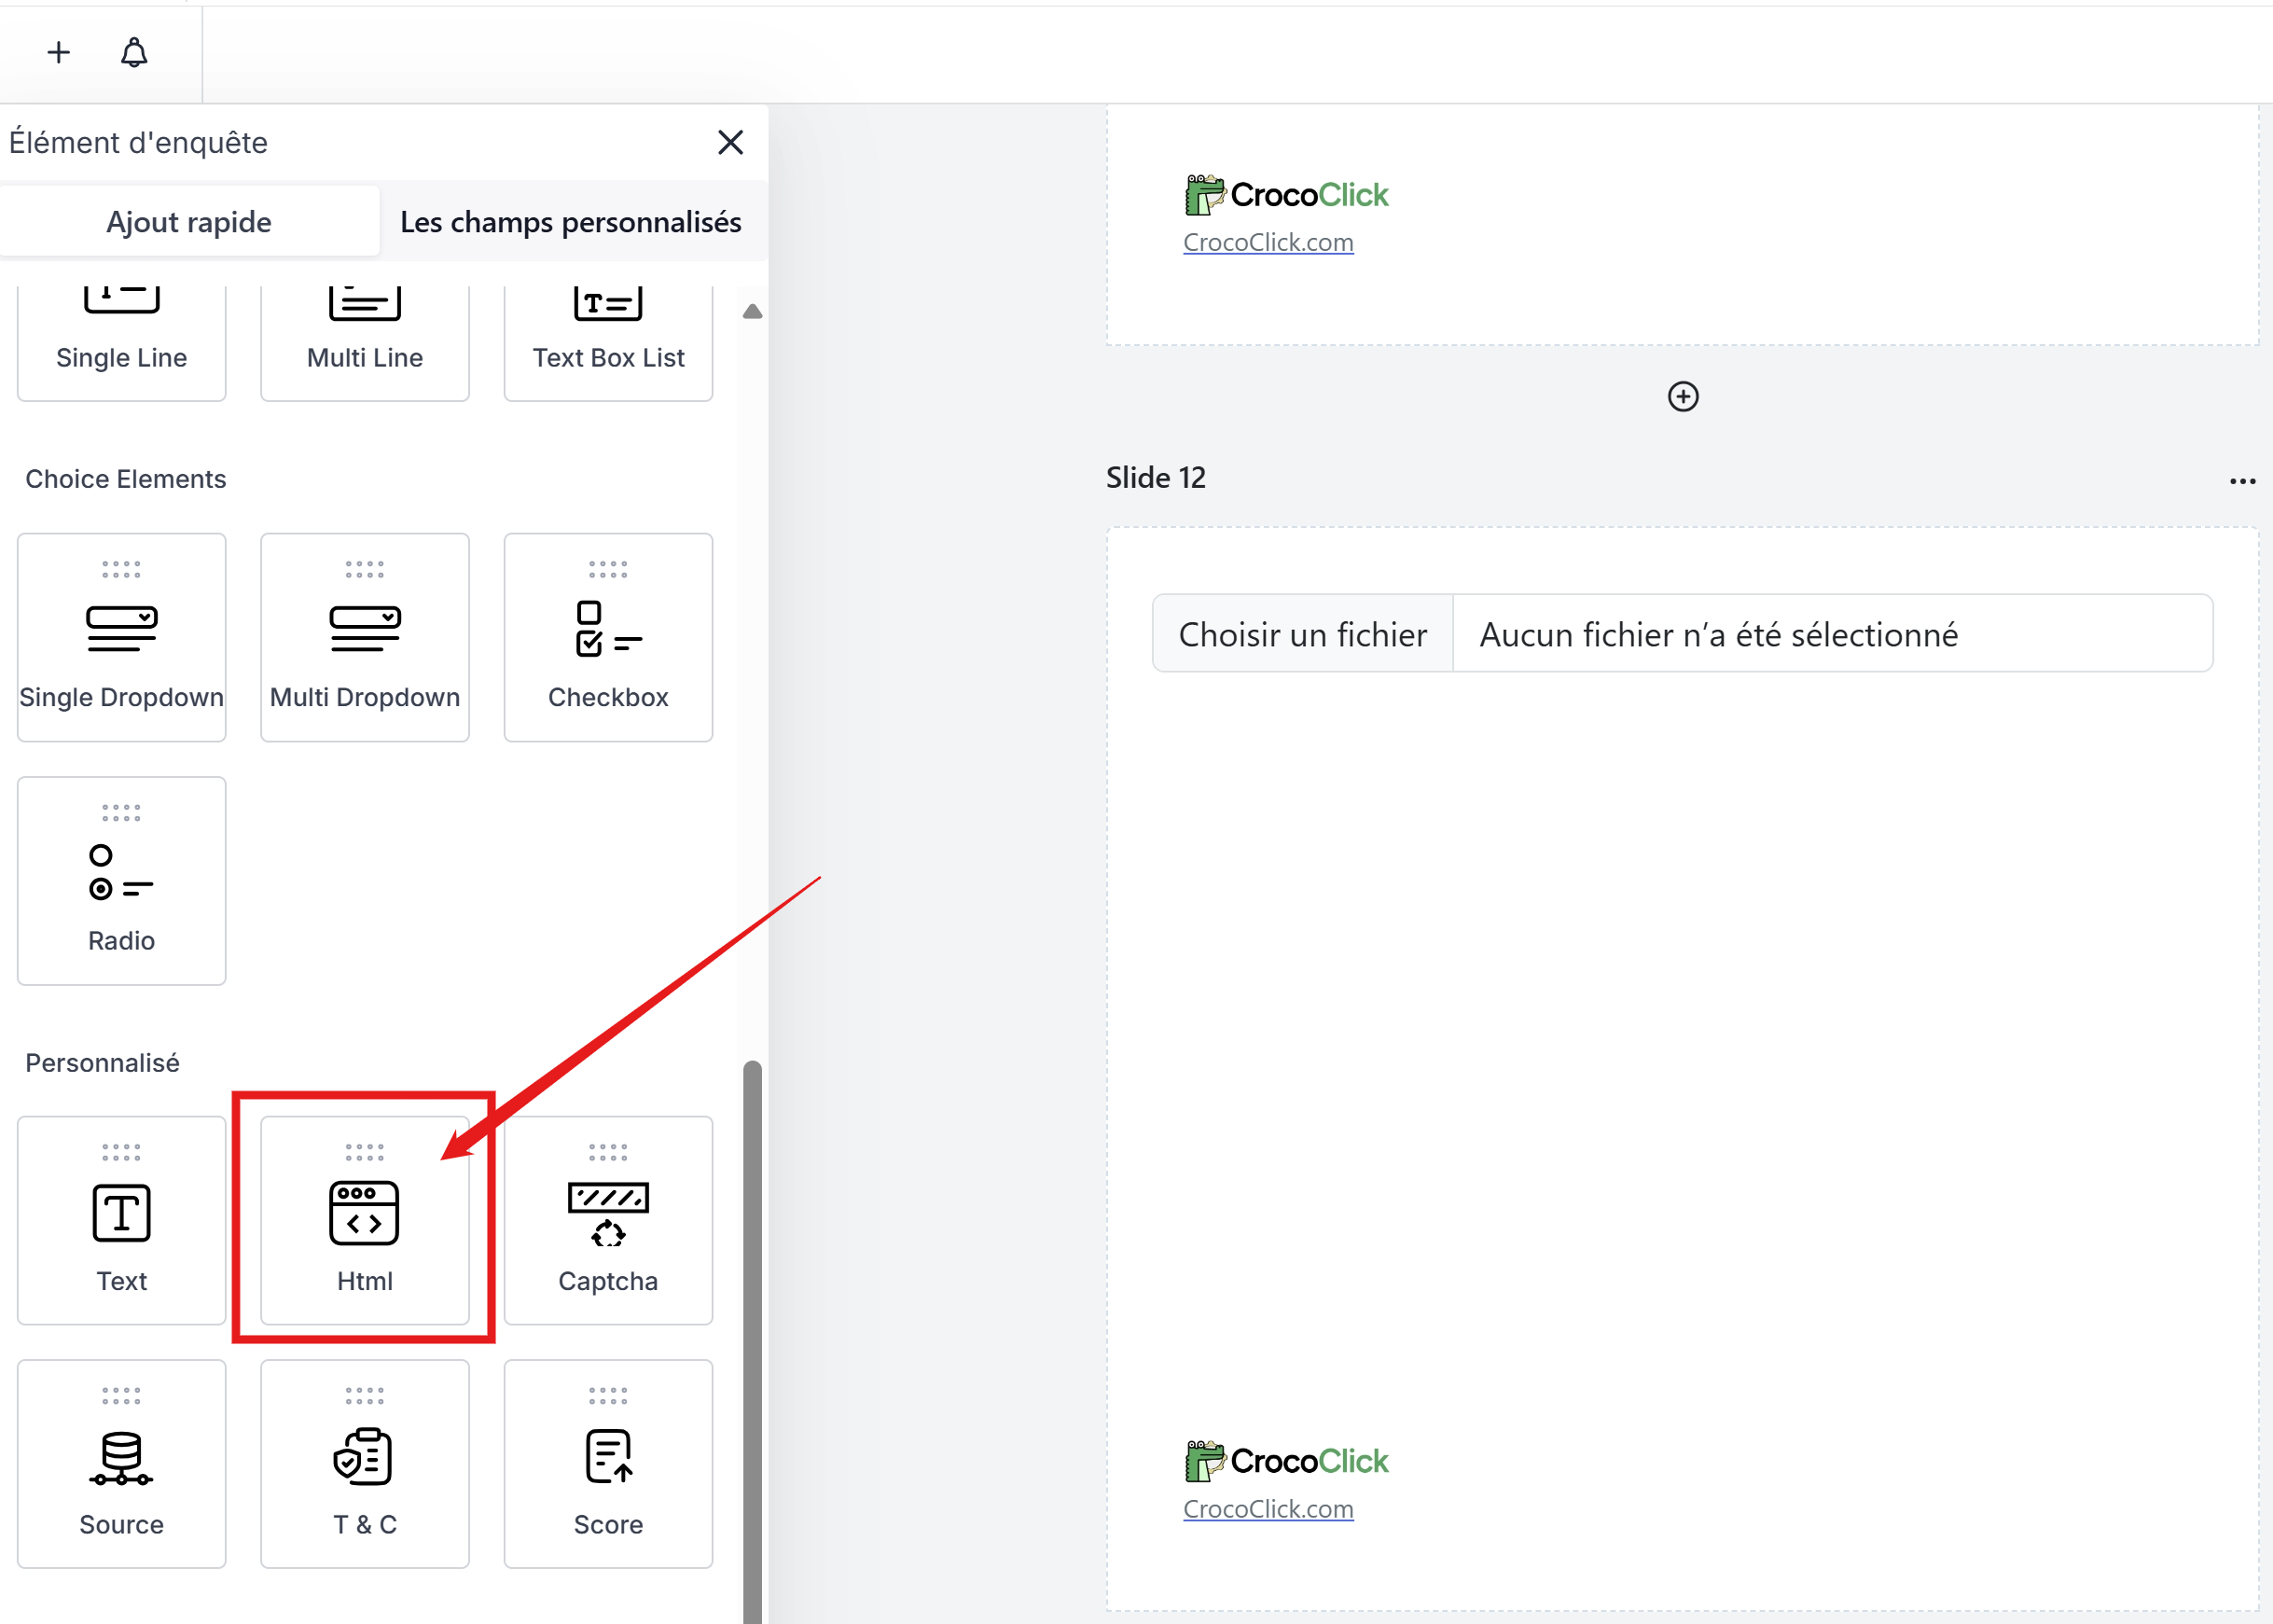Select the Score element
Screen dimensions: 2273x1624
[x=608, y=1464]
